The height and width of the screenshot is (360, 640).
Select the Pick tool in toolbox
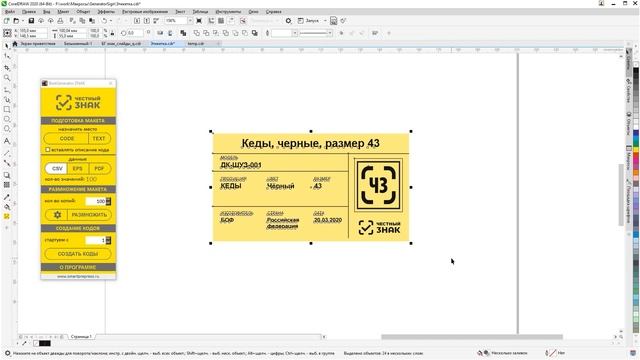tap(7, 46)
